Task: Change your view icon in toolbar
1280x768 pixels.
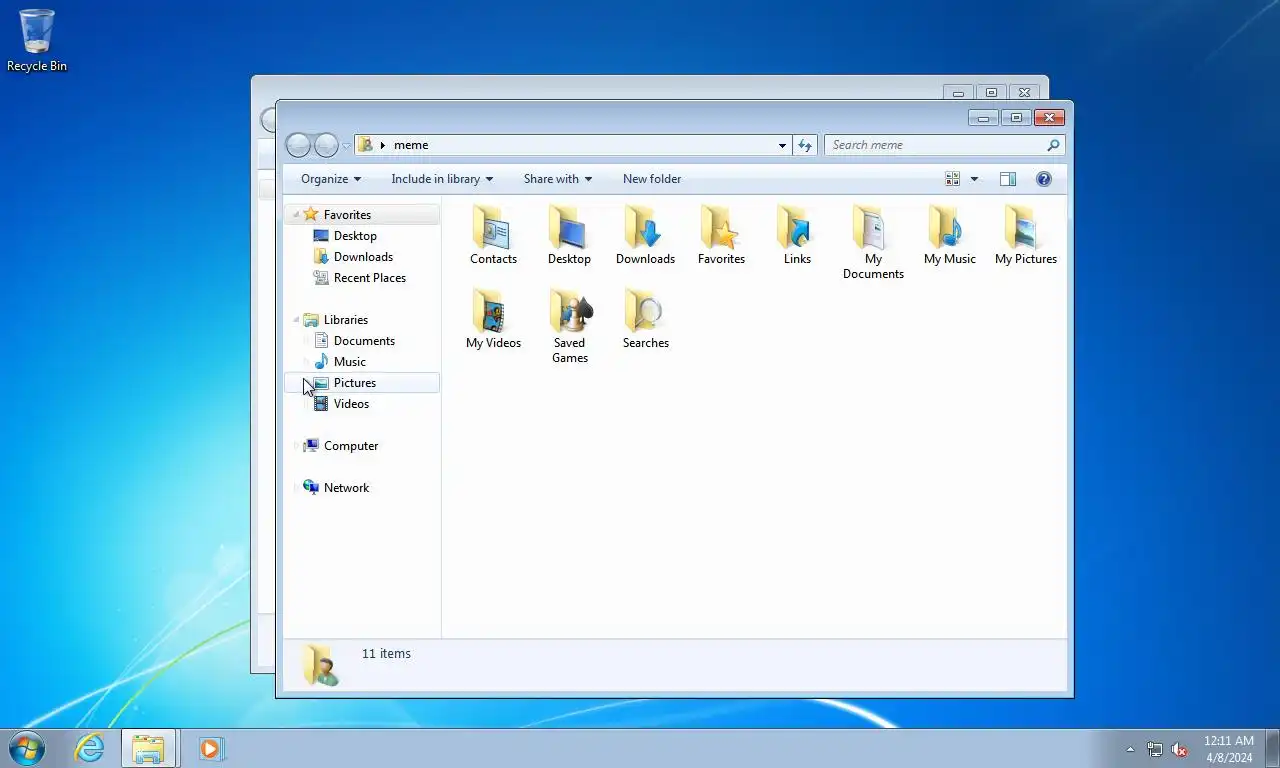Action: (x=952, y=179)
